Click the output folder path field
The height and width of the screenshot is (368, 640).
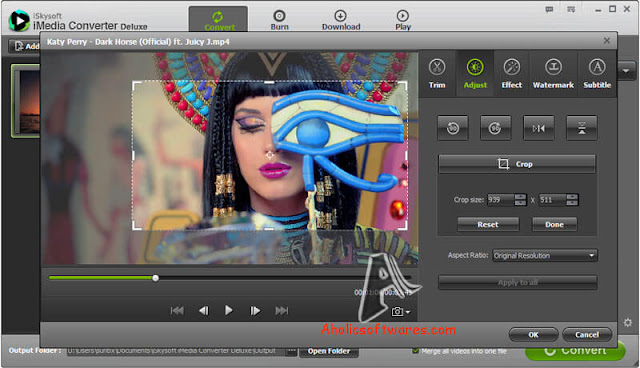tap(176, 351)
